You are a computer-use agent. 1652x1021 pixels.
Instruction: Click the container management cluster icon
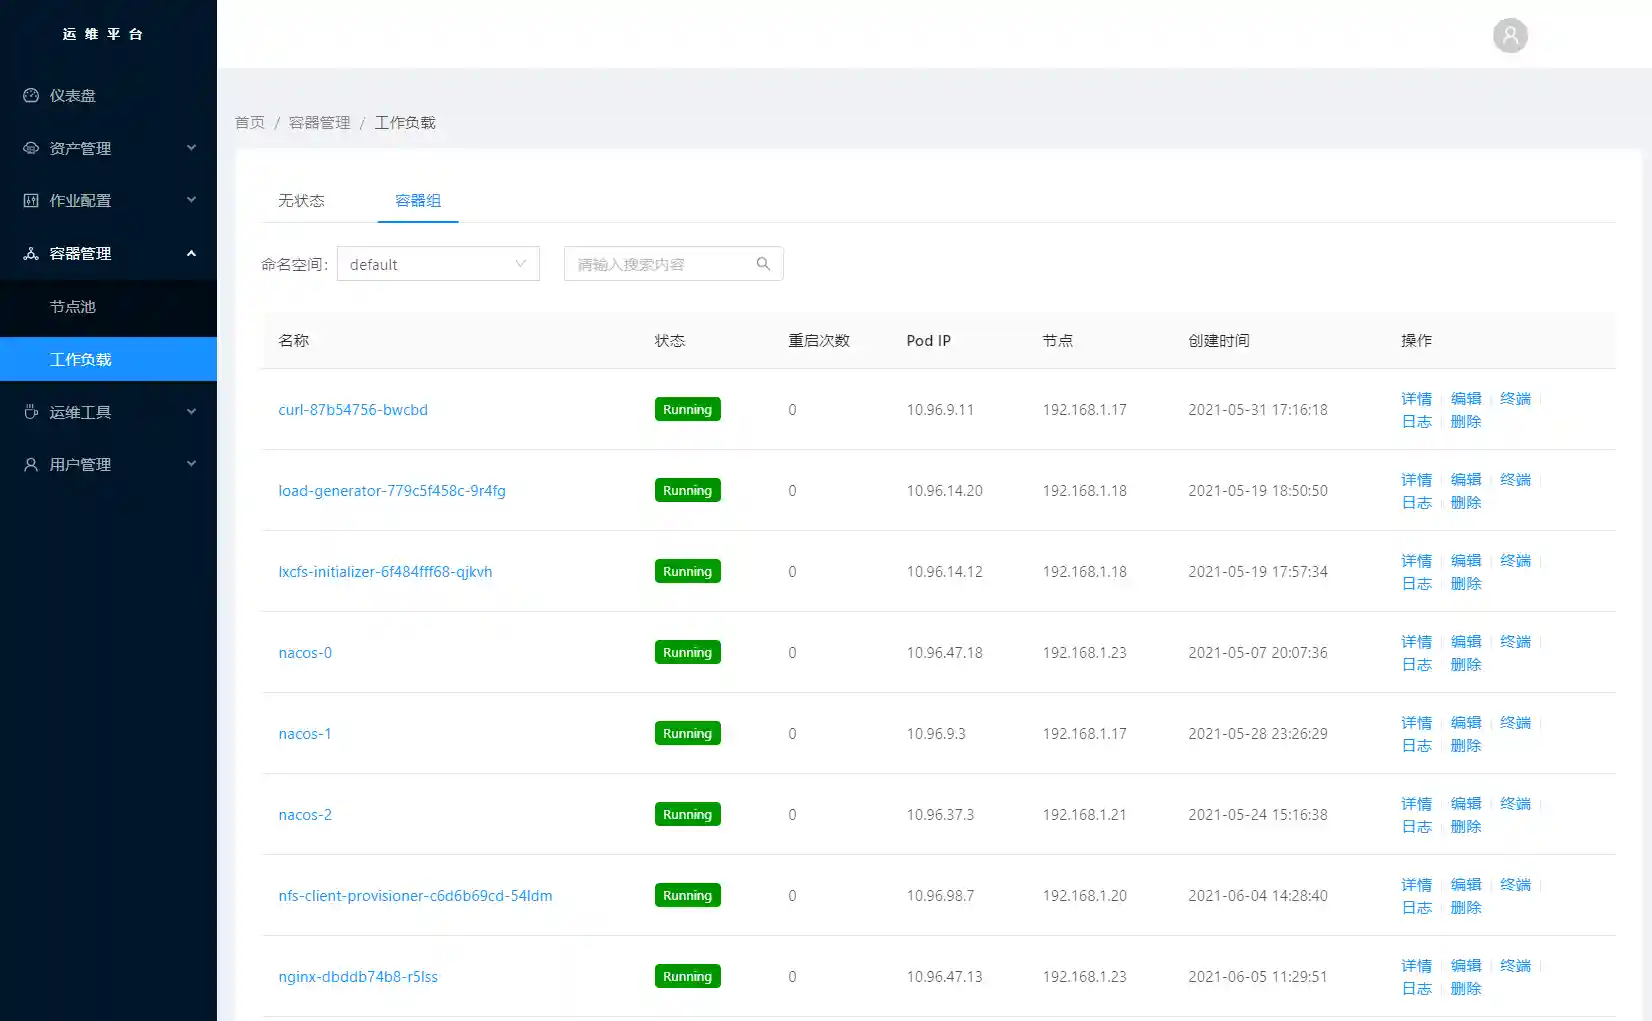click(x=31, y=254)
